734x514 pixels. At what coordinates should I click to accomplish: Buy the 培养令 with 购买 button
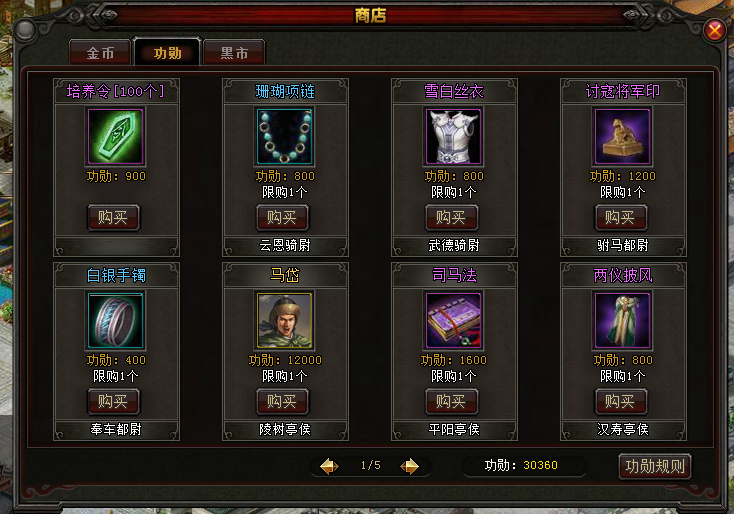(113, 217)
